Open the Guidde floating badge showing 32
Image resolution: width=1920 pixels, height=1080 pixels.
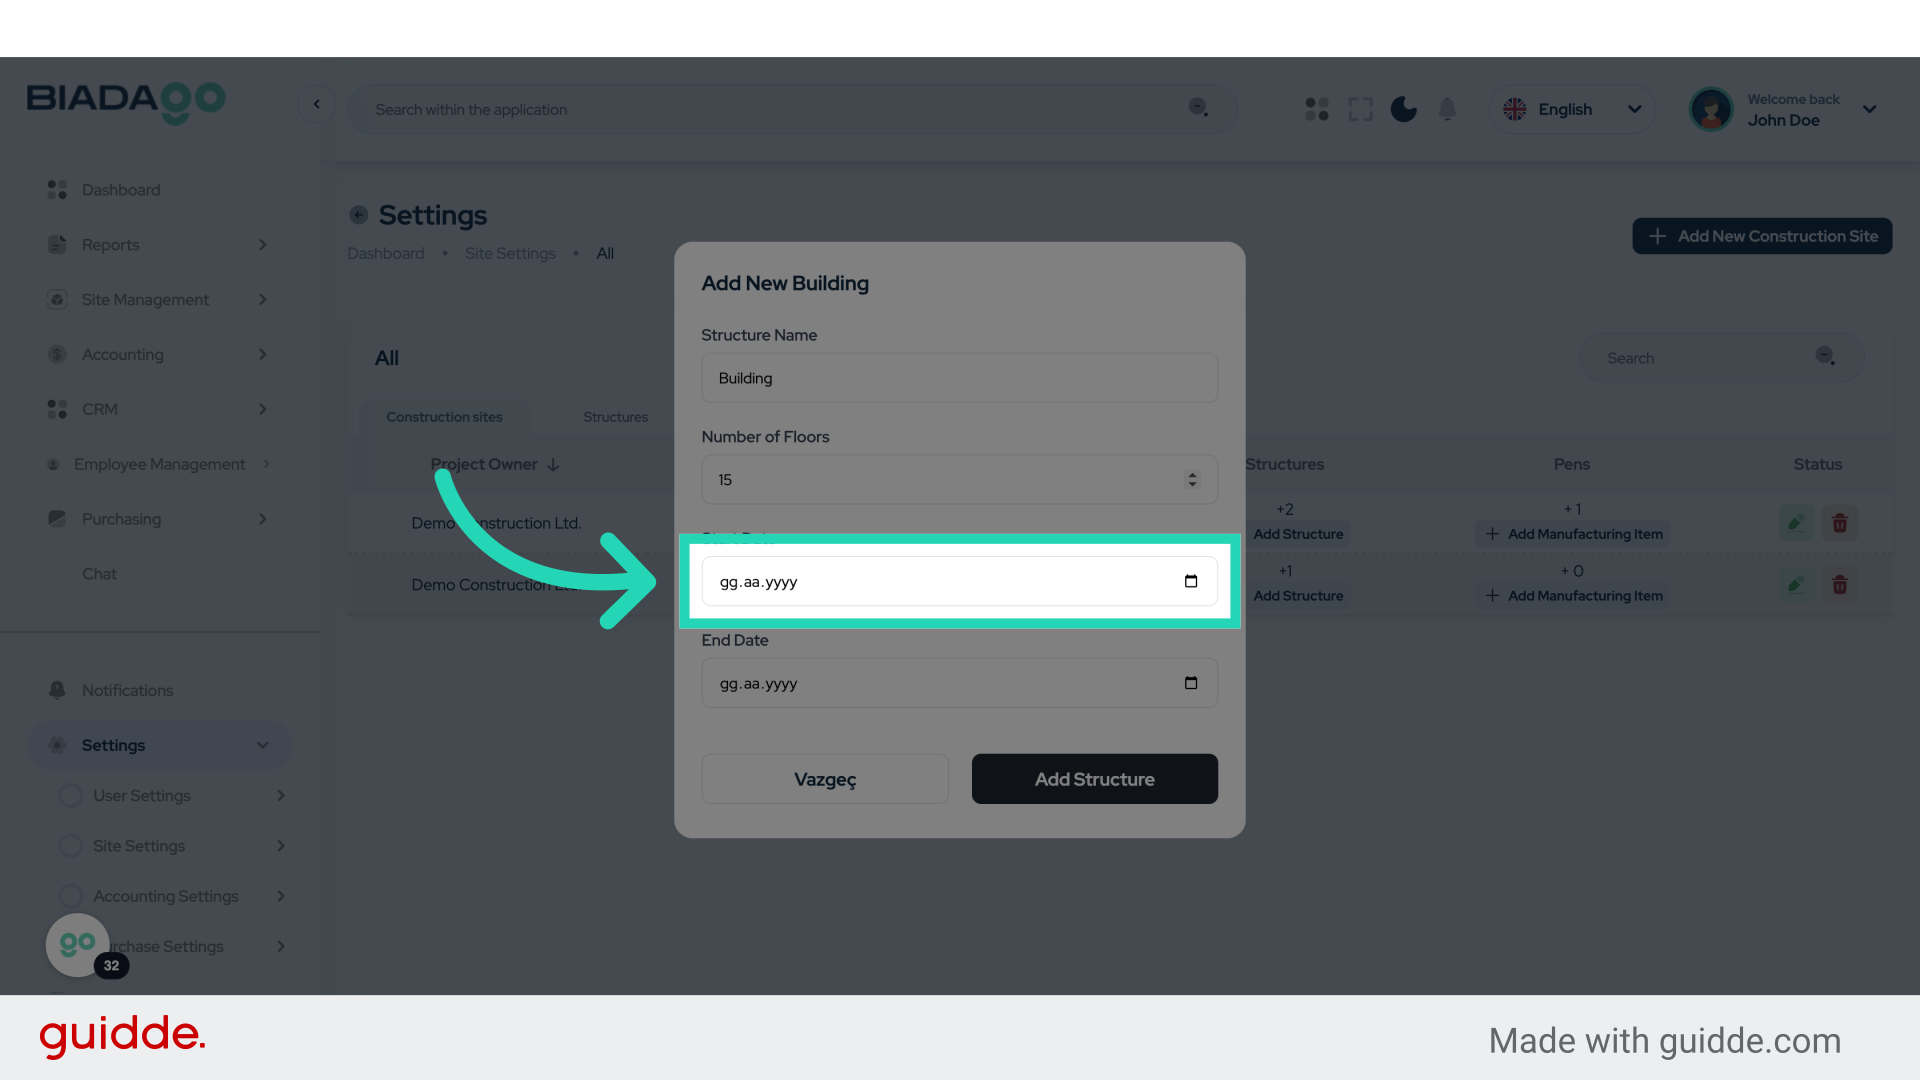tap(77, 943)
